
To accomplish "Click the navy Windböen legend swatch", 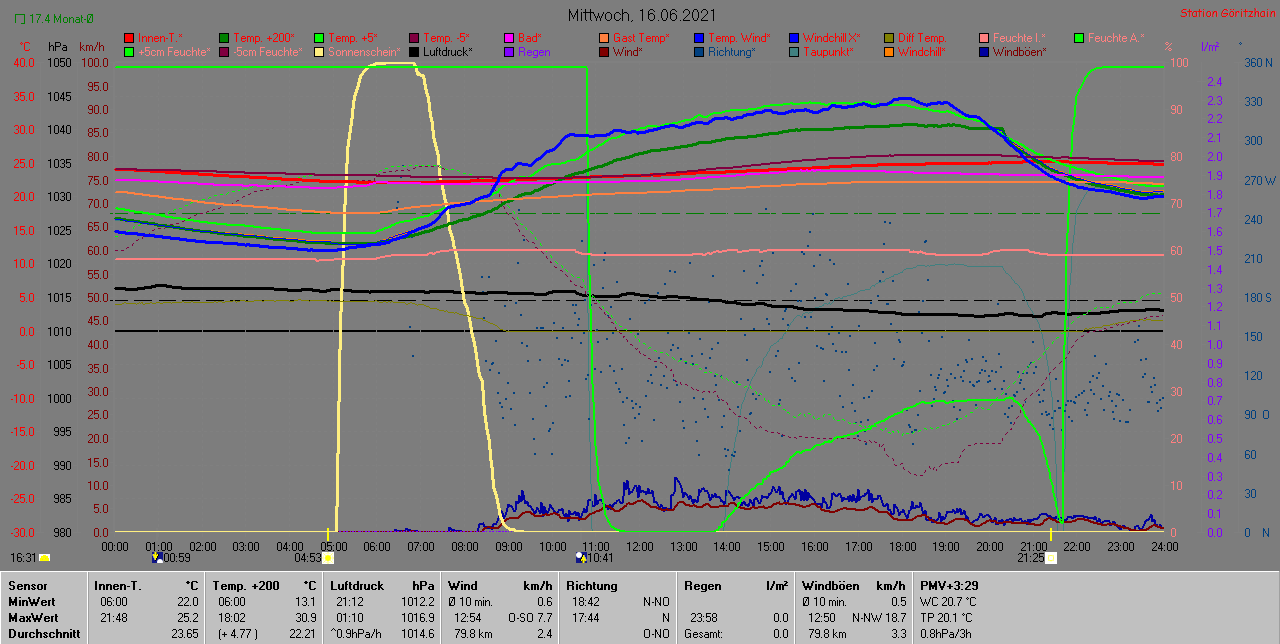I will (x=984, y=51).
